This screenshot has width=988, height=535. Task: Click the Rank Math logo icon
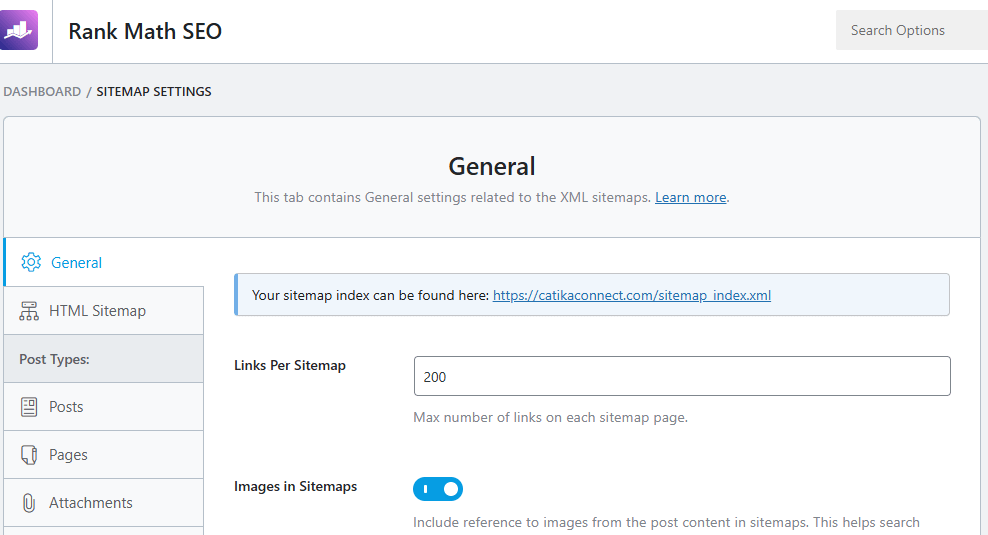(19, 30)
